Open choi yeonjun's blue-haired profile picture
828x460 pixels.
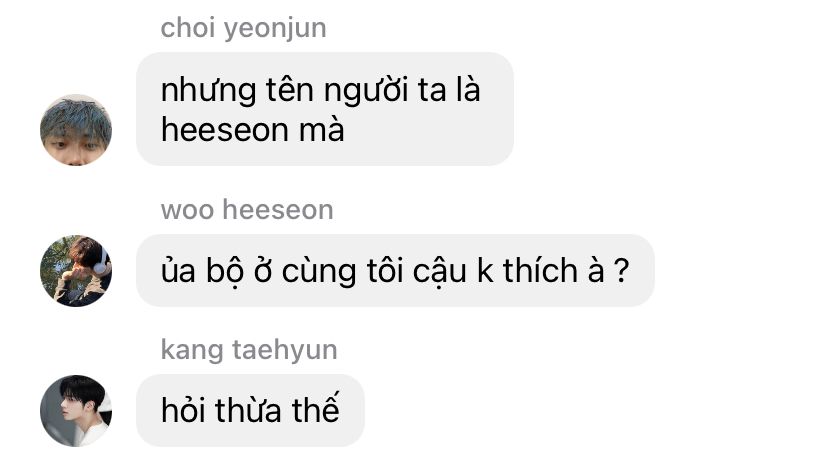coord(76,130)
